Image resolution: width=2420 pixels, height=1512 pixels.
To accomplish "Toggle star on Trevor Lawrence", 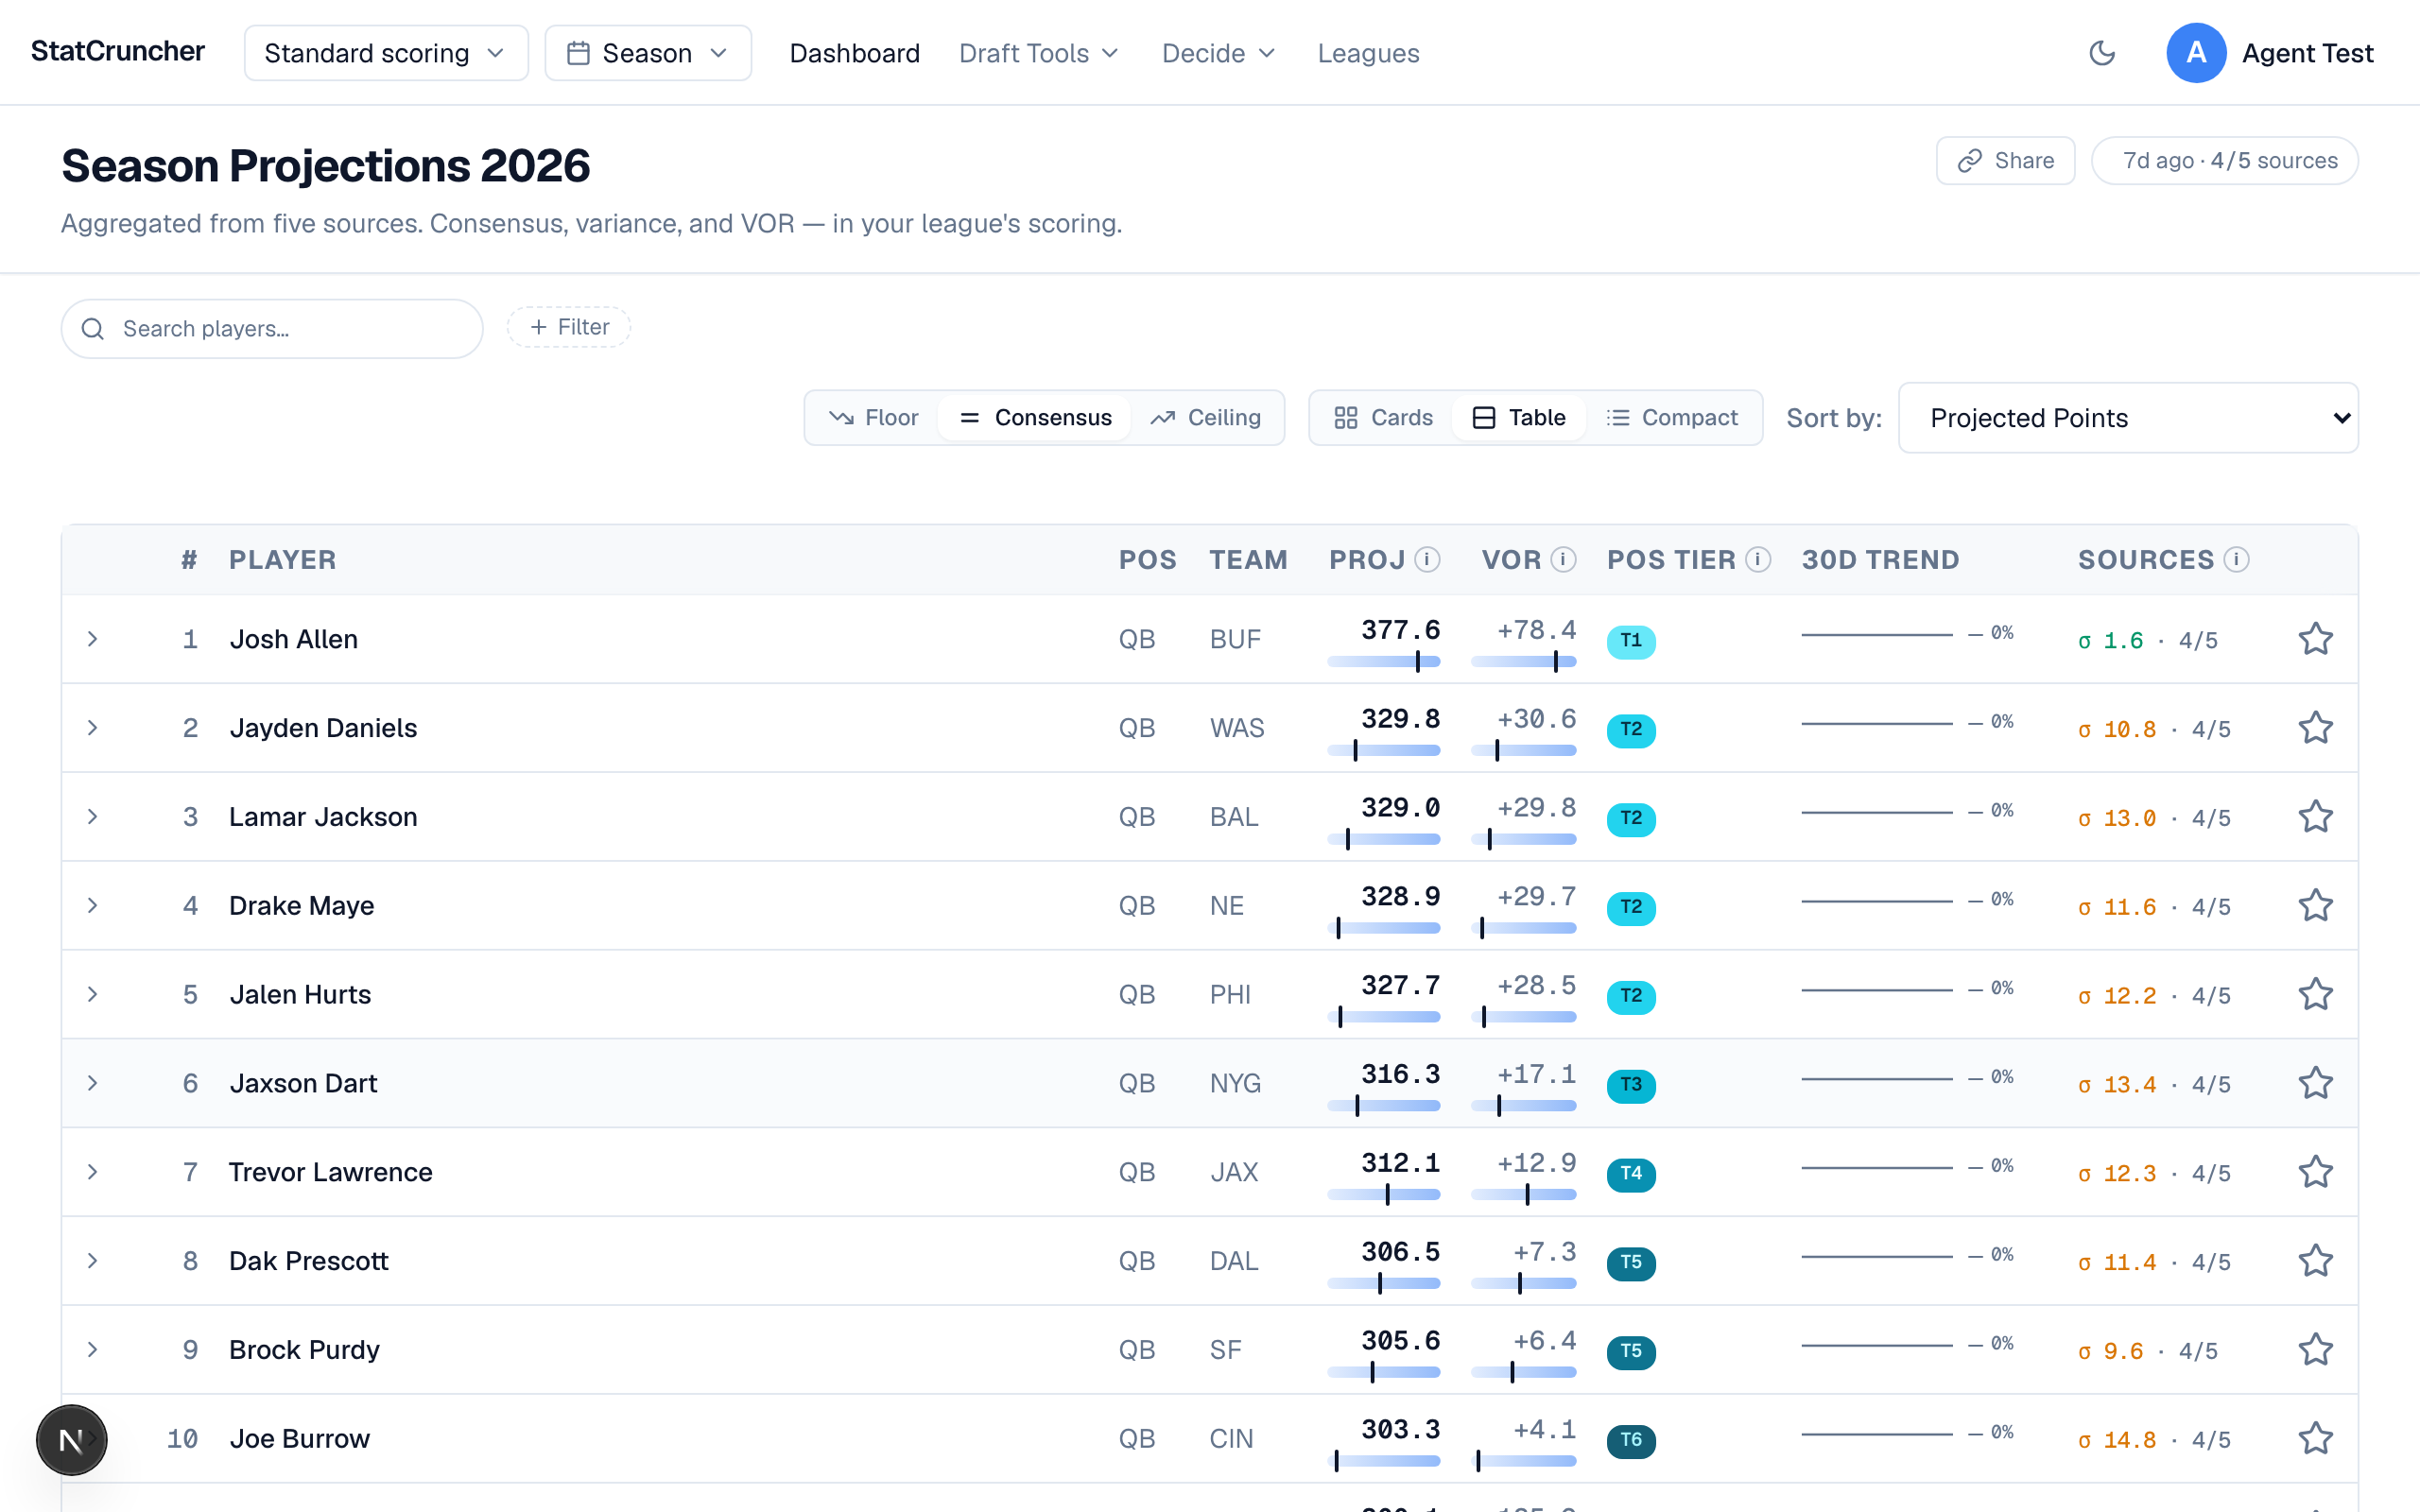I will point(2315,1172).
